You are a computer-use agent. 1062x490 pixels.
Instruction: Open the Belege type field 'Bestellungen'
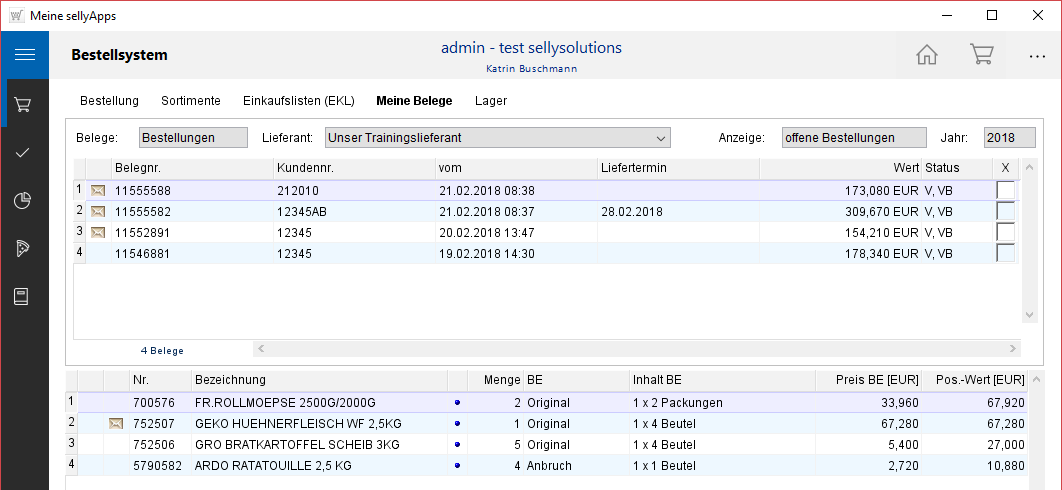click(192, 138)
